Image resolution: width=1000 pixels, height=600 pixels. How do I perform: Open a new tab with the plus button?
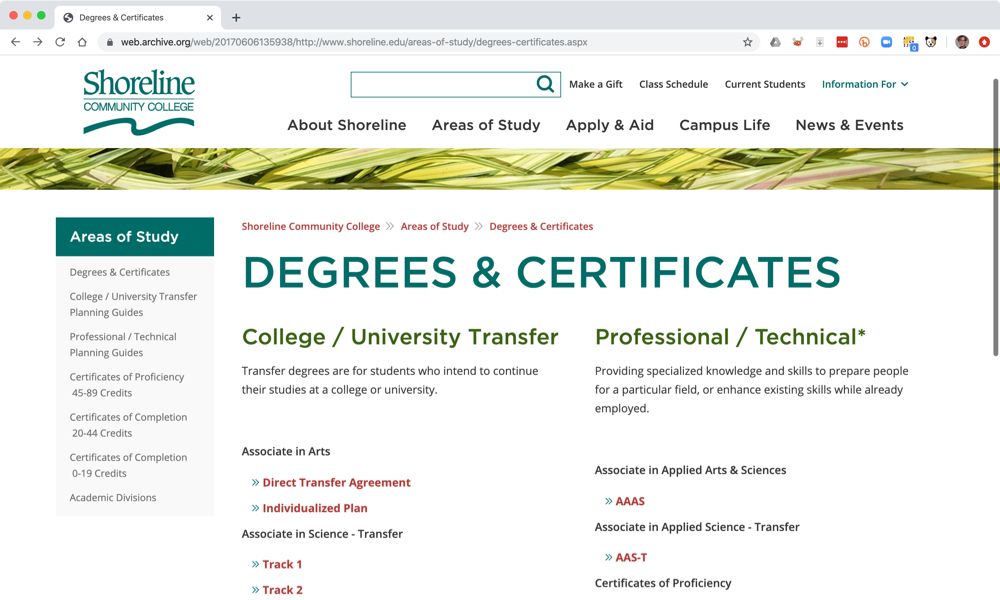(x=236, y=18)
